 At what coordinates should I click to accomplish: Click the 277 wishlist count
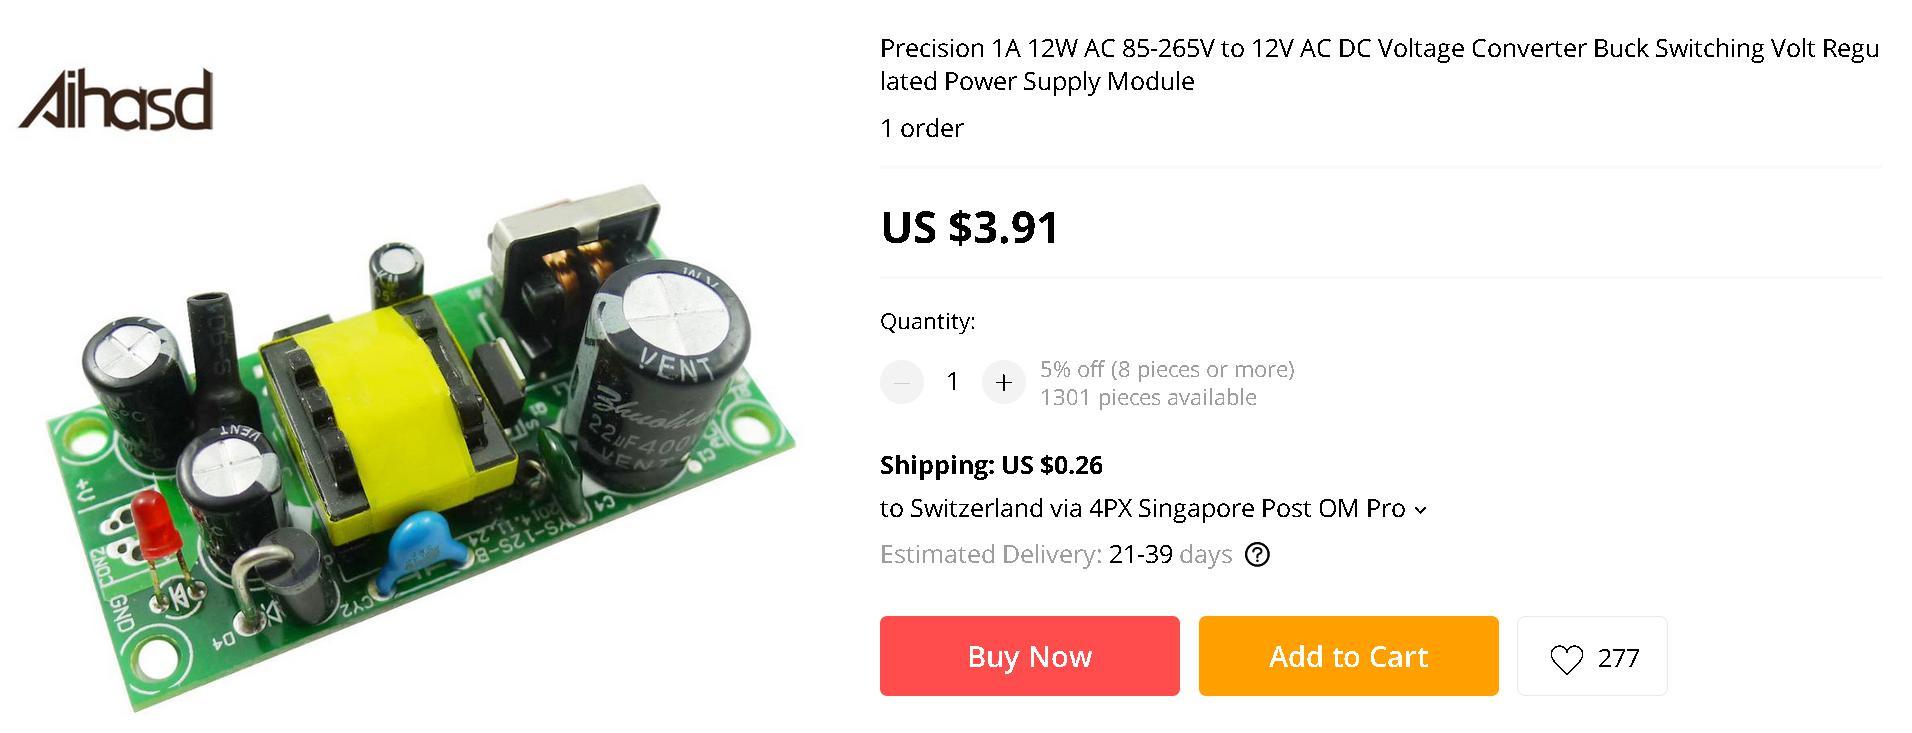[1618, 658]
